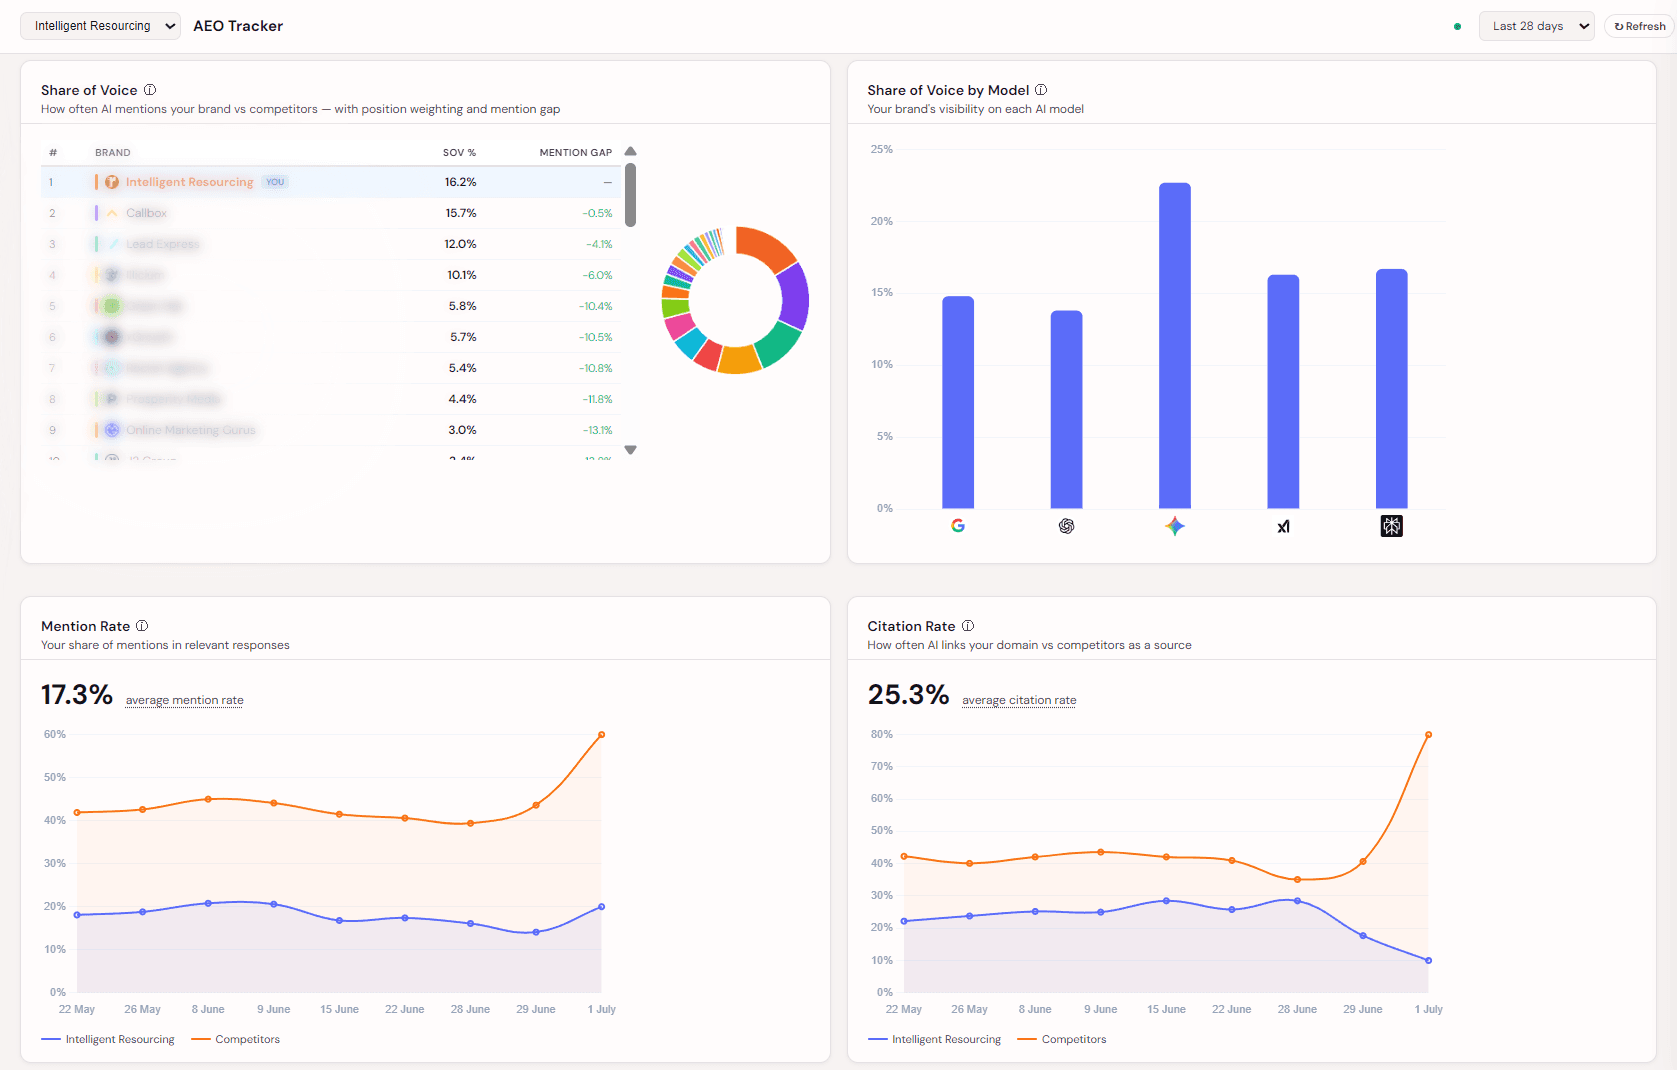Image resolution: width=1677 pixels, height=1070 pixels.
Task: Click the average citation rate link
Action: [1019, 700]
